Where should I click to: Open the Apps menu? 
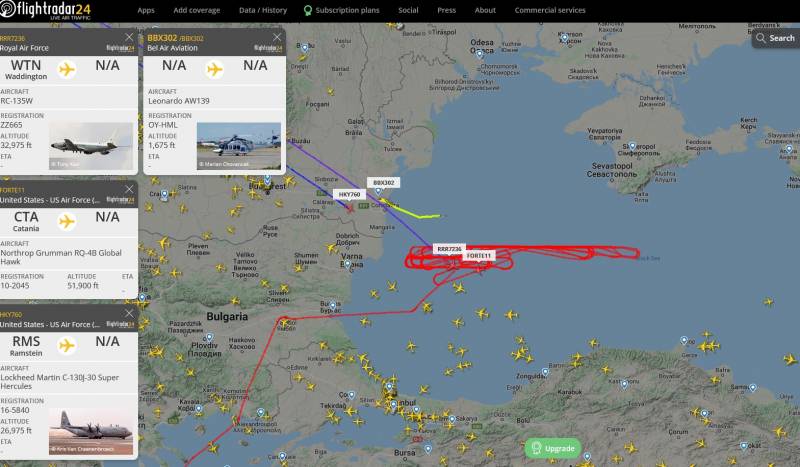tap(146, 10)
